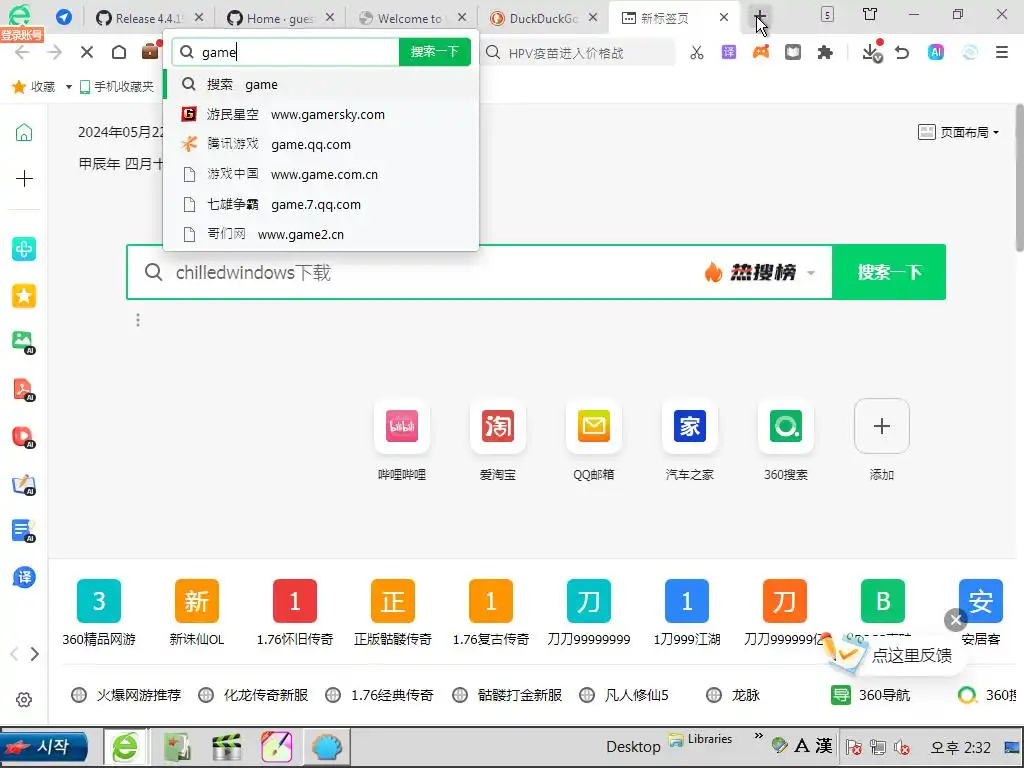
Task: Click the stop loading X icon
Action: pyautogui.click(x=87, y=52)
